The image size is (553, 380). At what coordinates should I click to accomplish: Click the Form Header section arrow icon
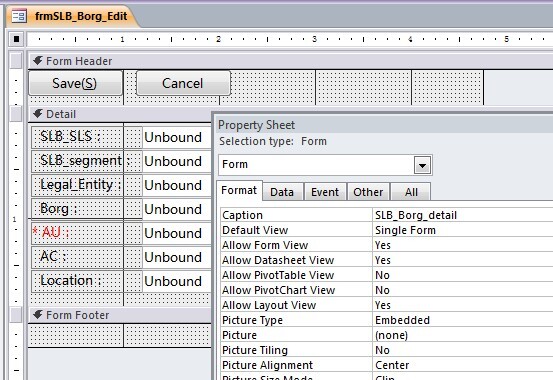[38, 61]
